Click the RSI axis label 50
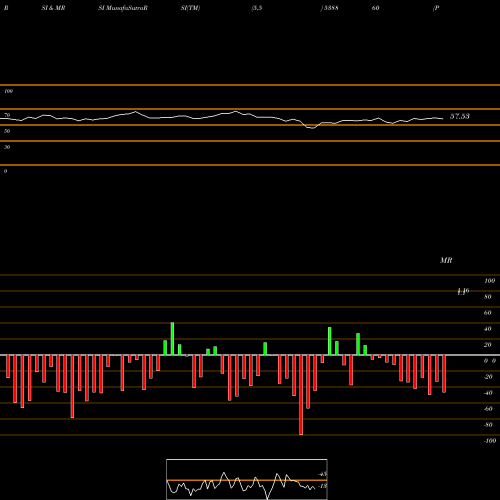The height and width of the screenshot is (500, 500). [x=7, y=131]
